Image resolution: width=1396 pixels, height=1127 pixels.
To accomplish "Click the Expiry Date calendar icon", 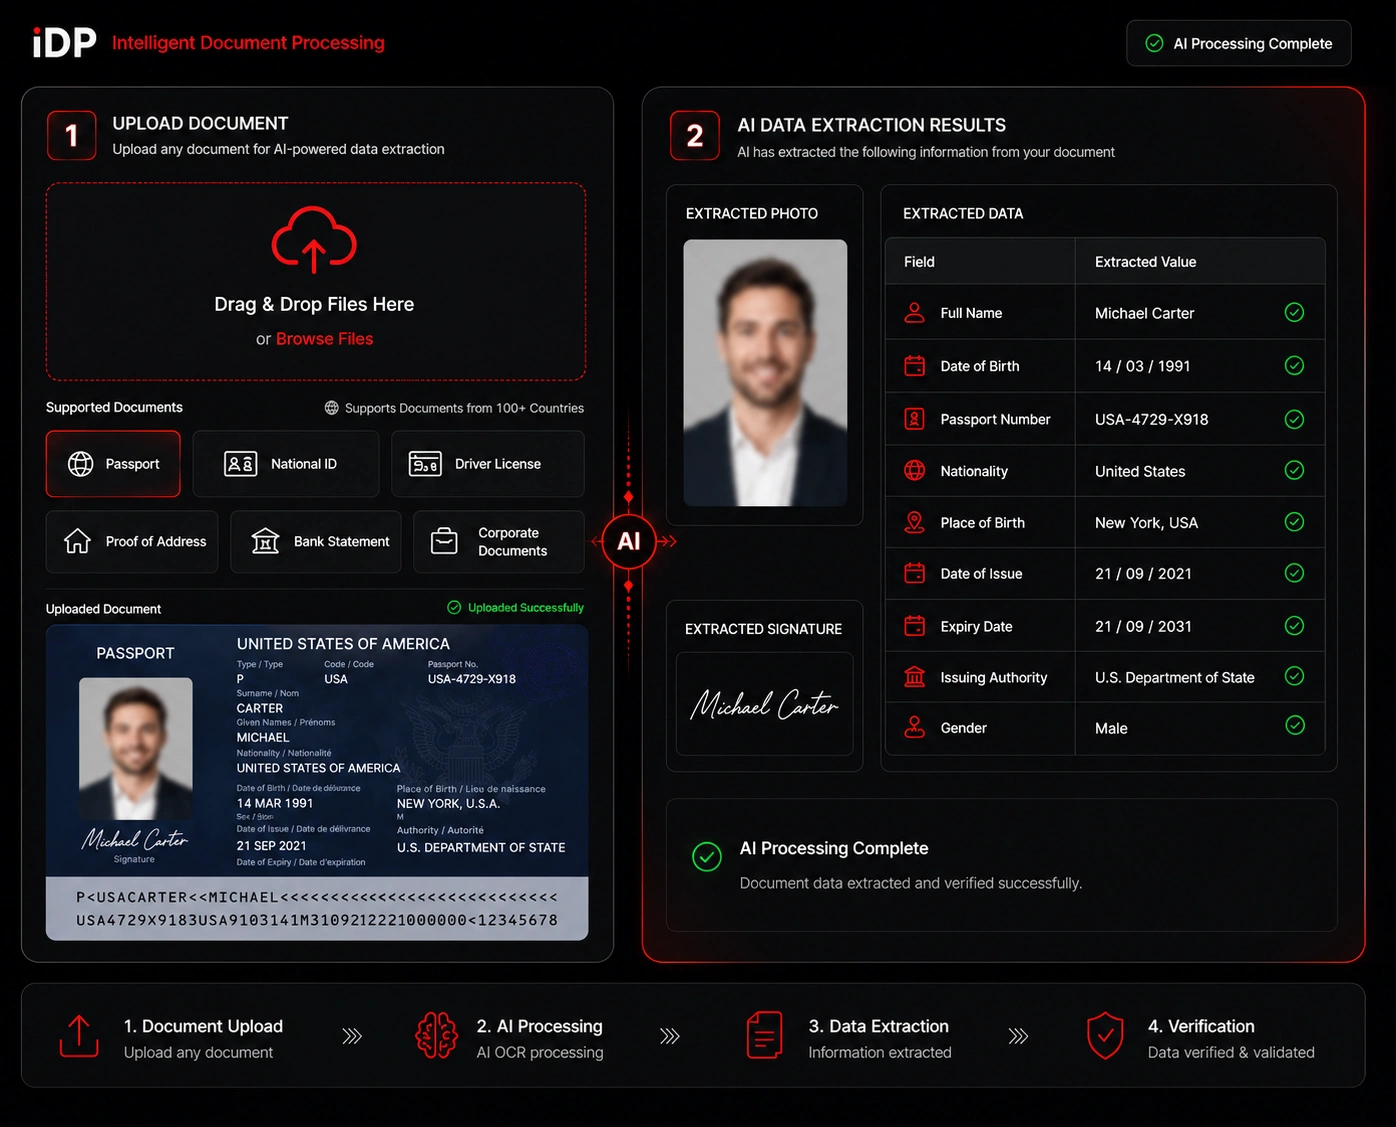I will 914,626.
